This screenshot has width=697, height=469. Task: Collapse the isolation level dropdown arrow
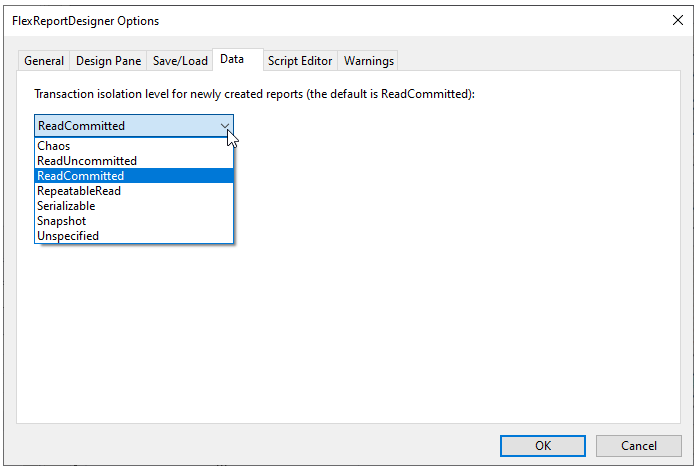[x=224, y=126]
